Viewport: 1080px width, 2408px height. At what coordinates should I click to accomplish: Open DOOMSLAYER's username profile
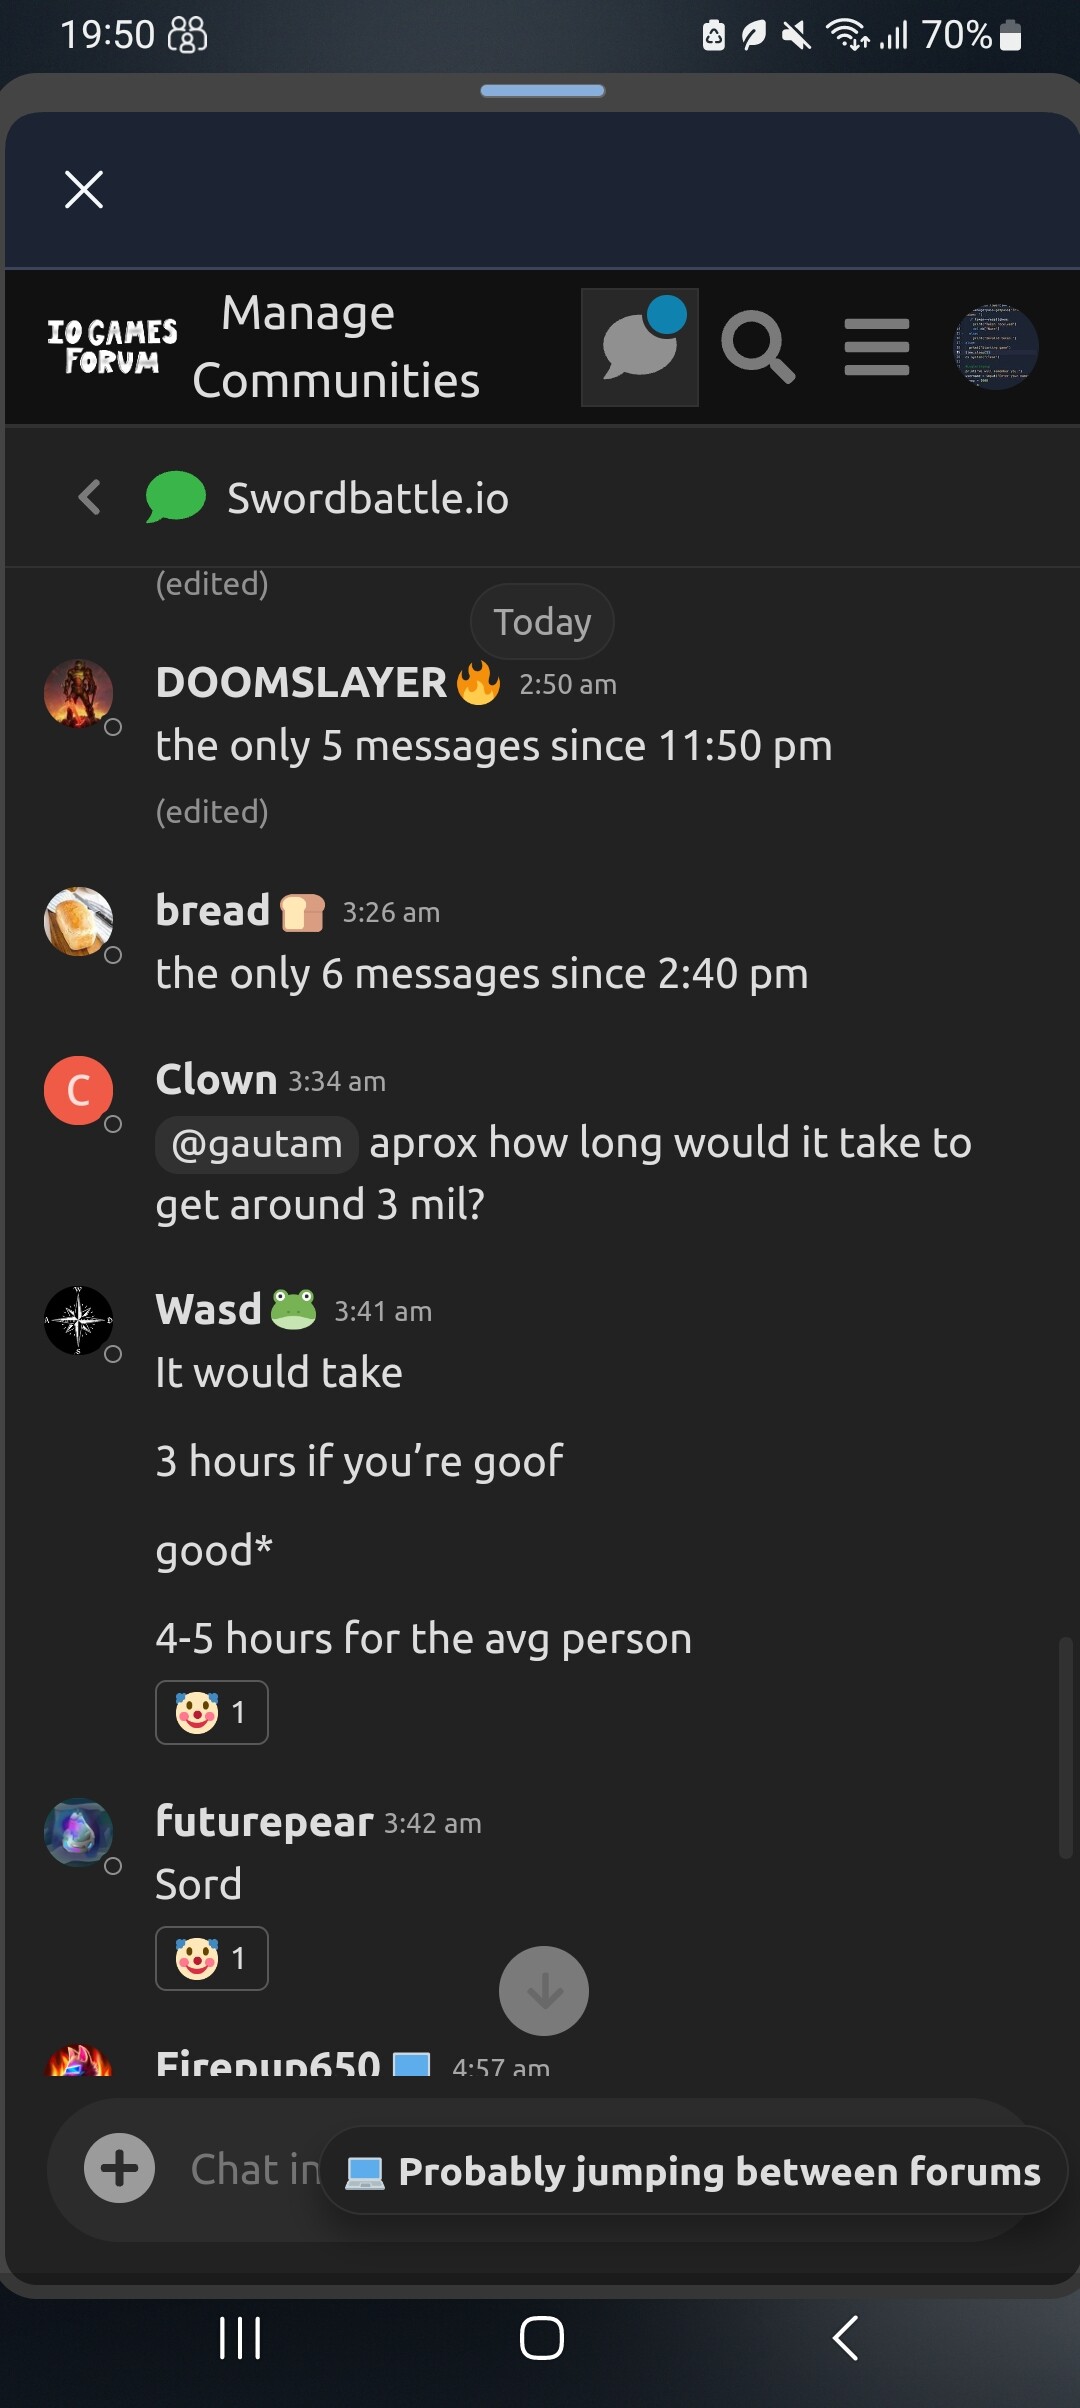point(301,683)
